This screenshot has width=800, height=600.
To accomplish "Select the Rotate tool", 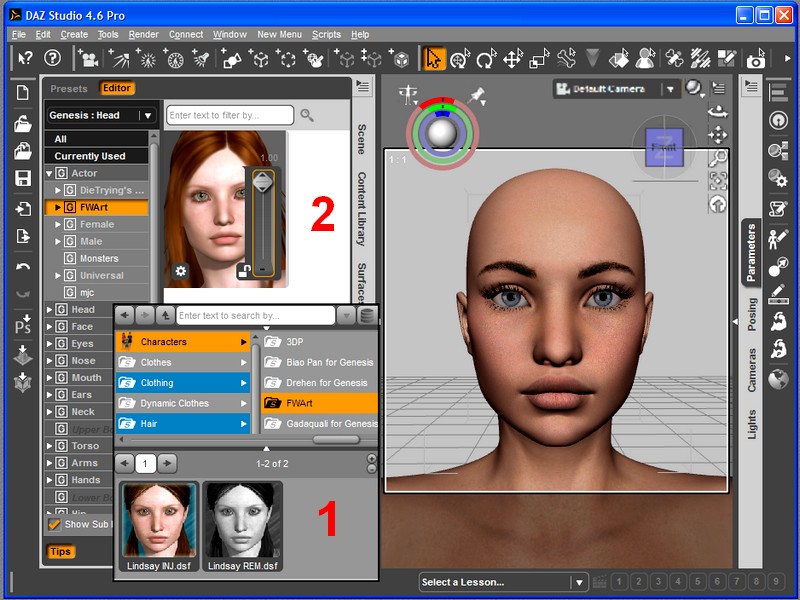I will [486, 59].
